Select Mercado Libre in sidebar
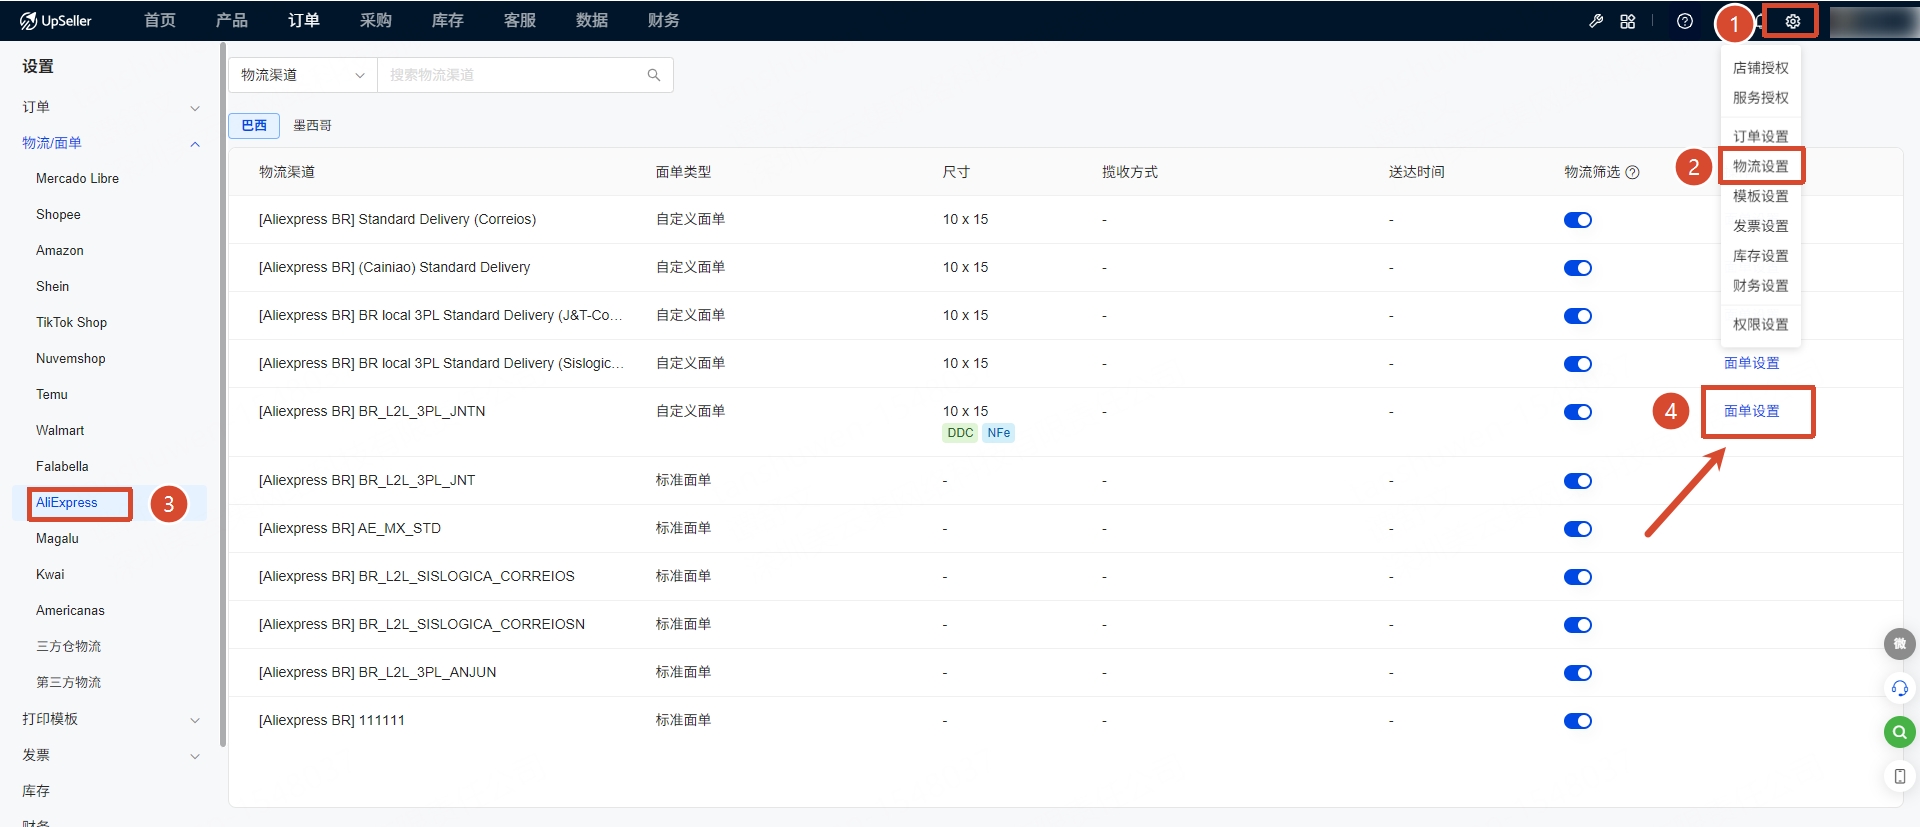1920x827 pixels. (77, 179)
